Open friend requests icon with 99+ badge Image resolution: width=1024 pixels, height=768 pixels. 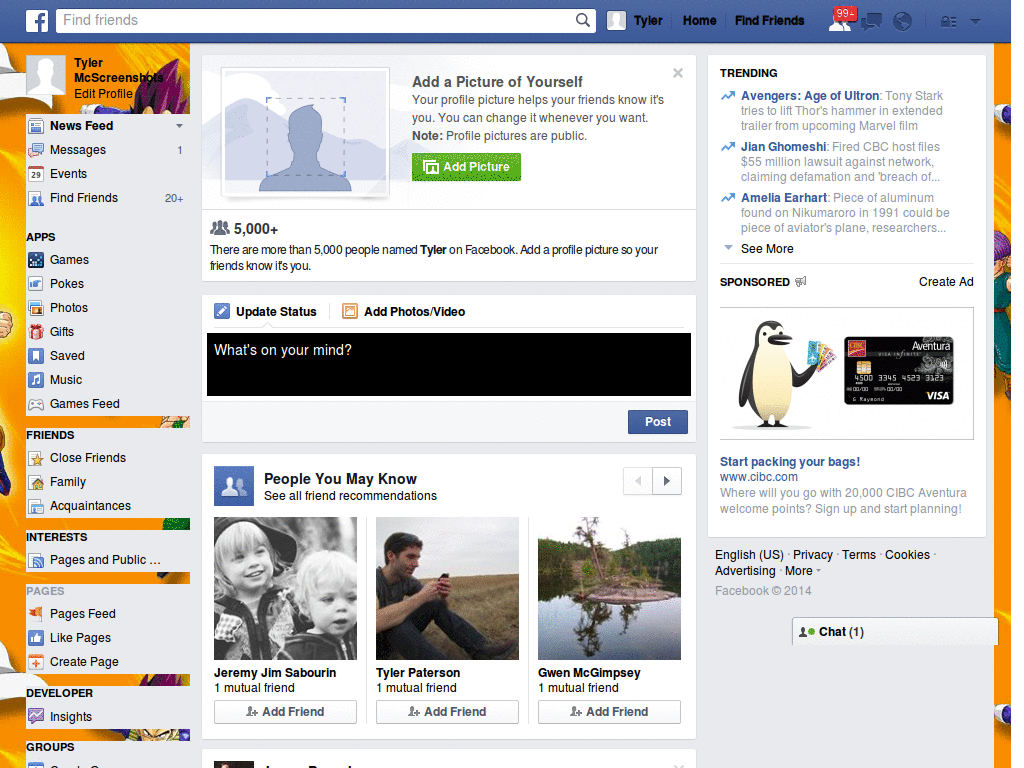[x=840, y=21]
